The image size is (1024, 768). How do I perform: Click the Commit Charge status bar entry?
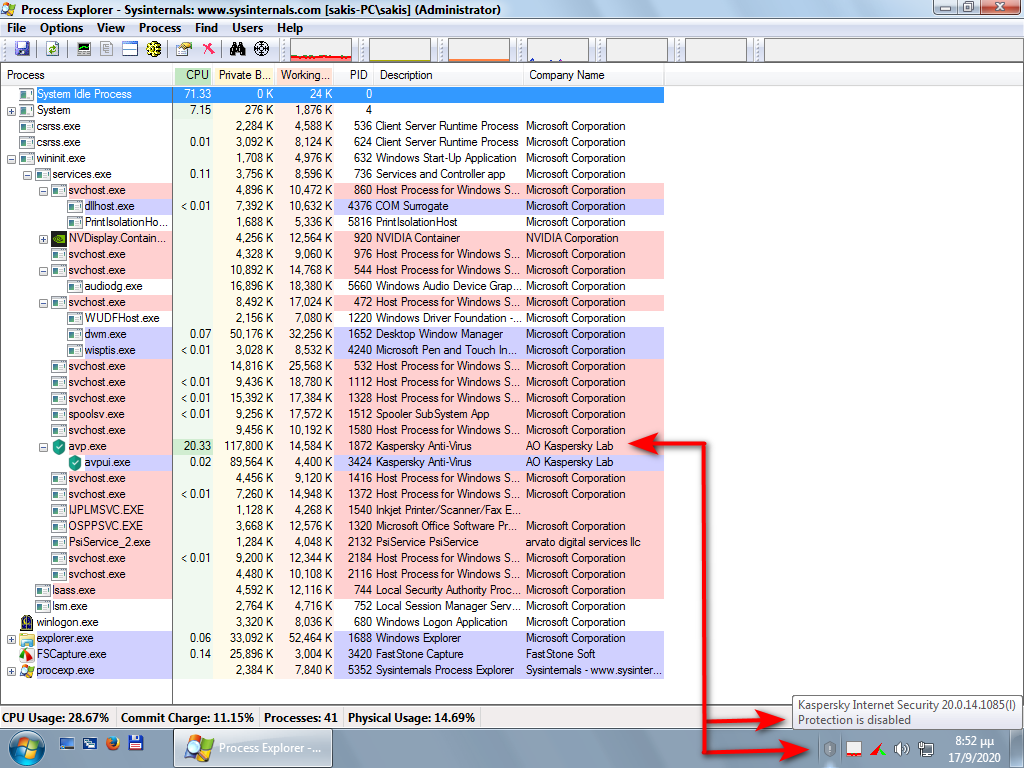187,718
